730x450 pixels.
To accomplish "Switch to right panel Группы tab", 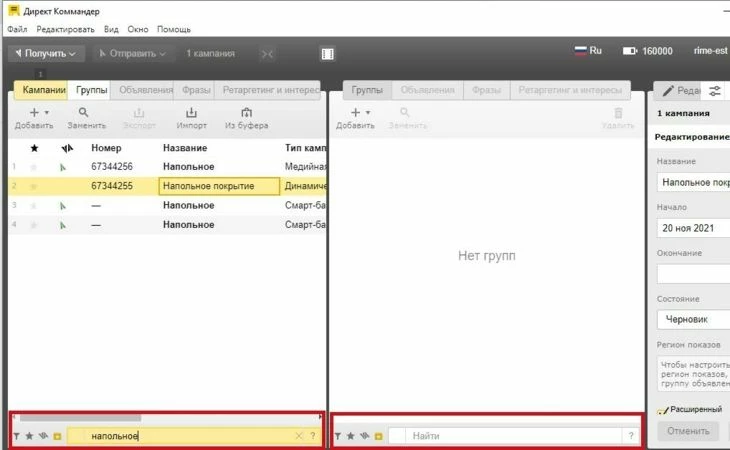I will tap(367, 90).
